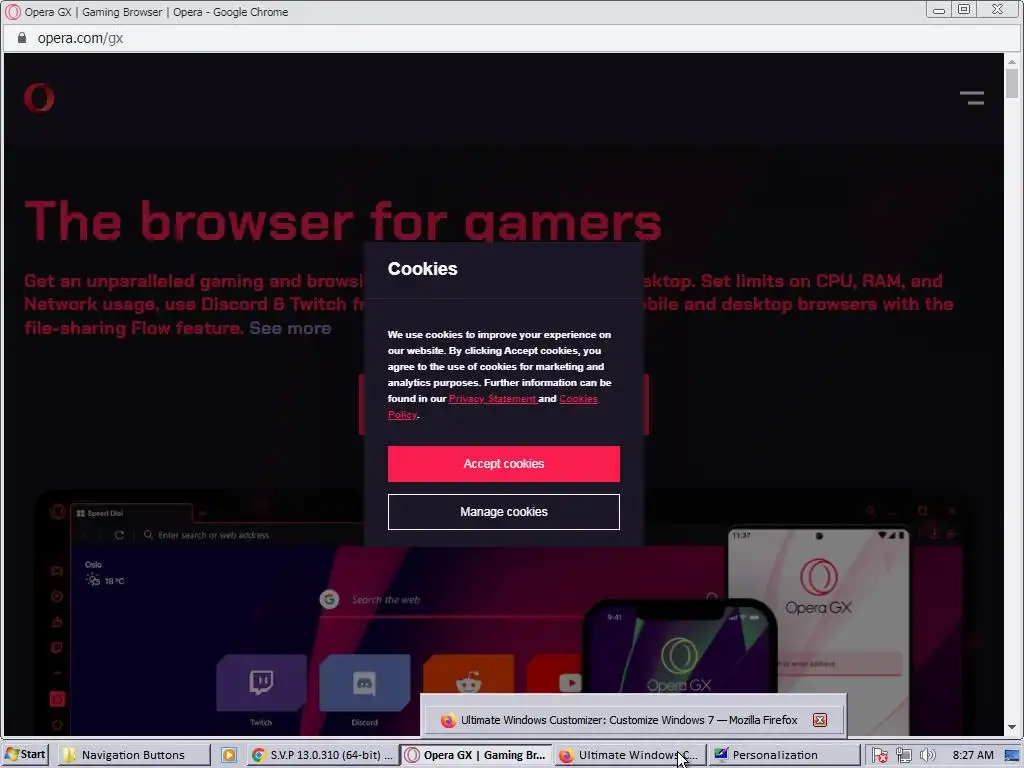Click the See more link
This screenshot has height=768, width=1024.
pyautogui.click(x=290, y=328)
